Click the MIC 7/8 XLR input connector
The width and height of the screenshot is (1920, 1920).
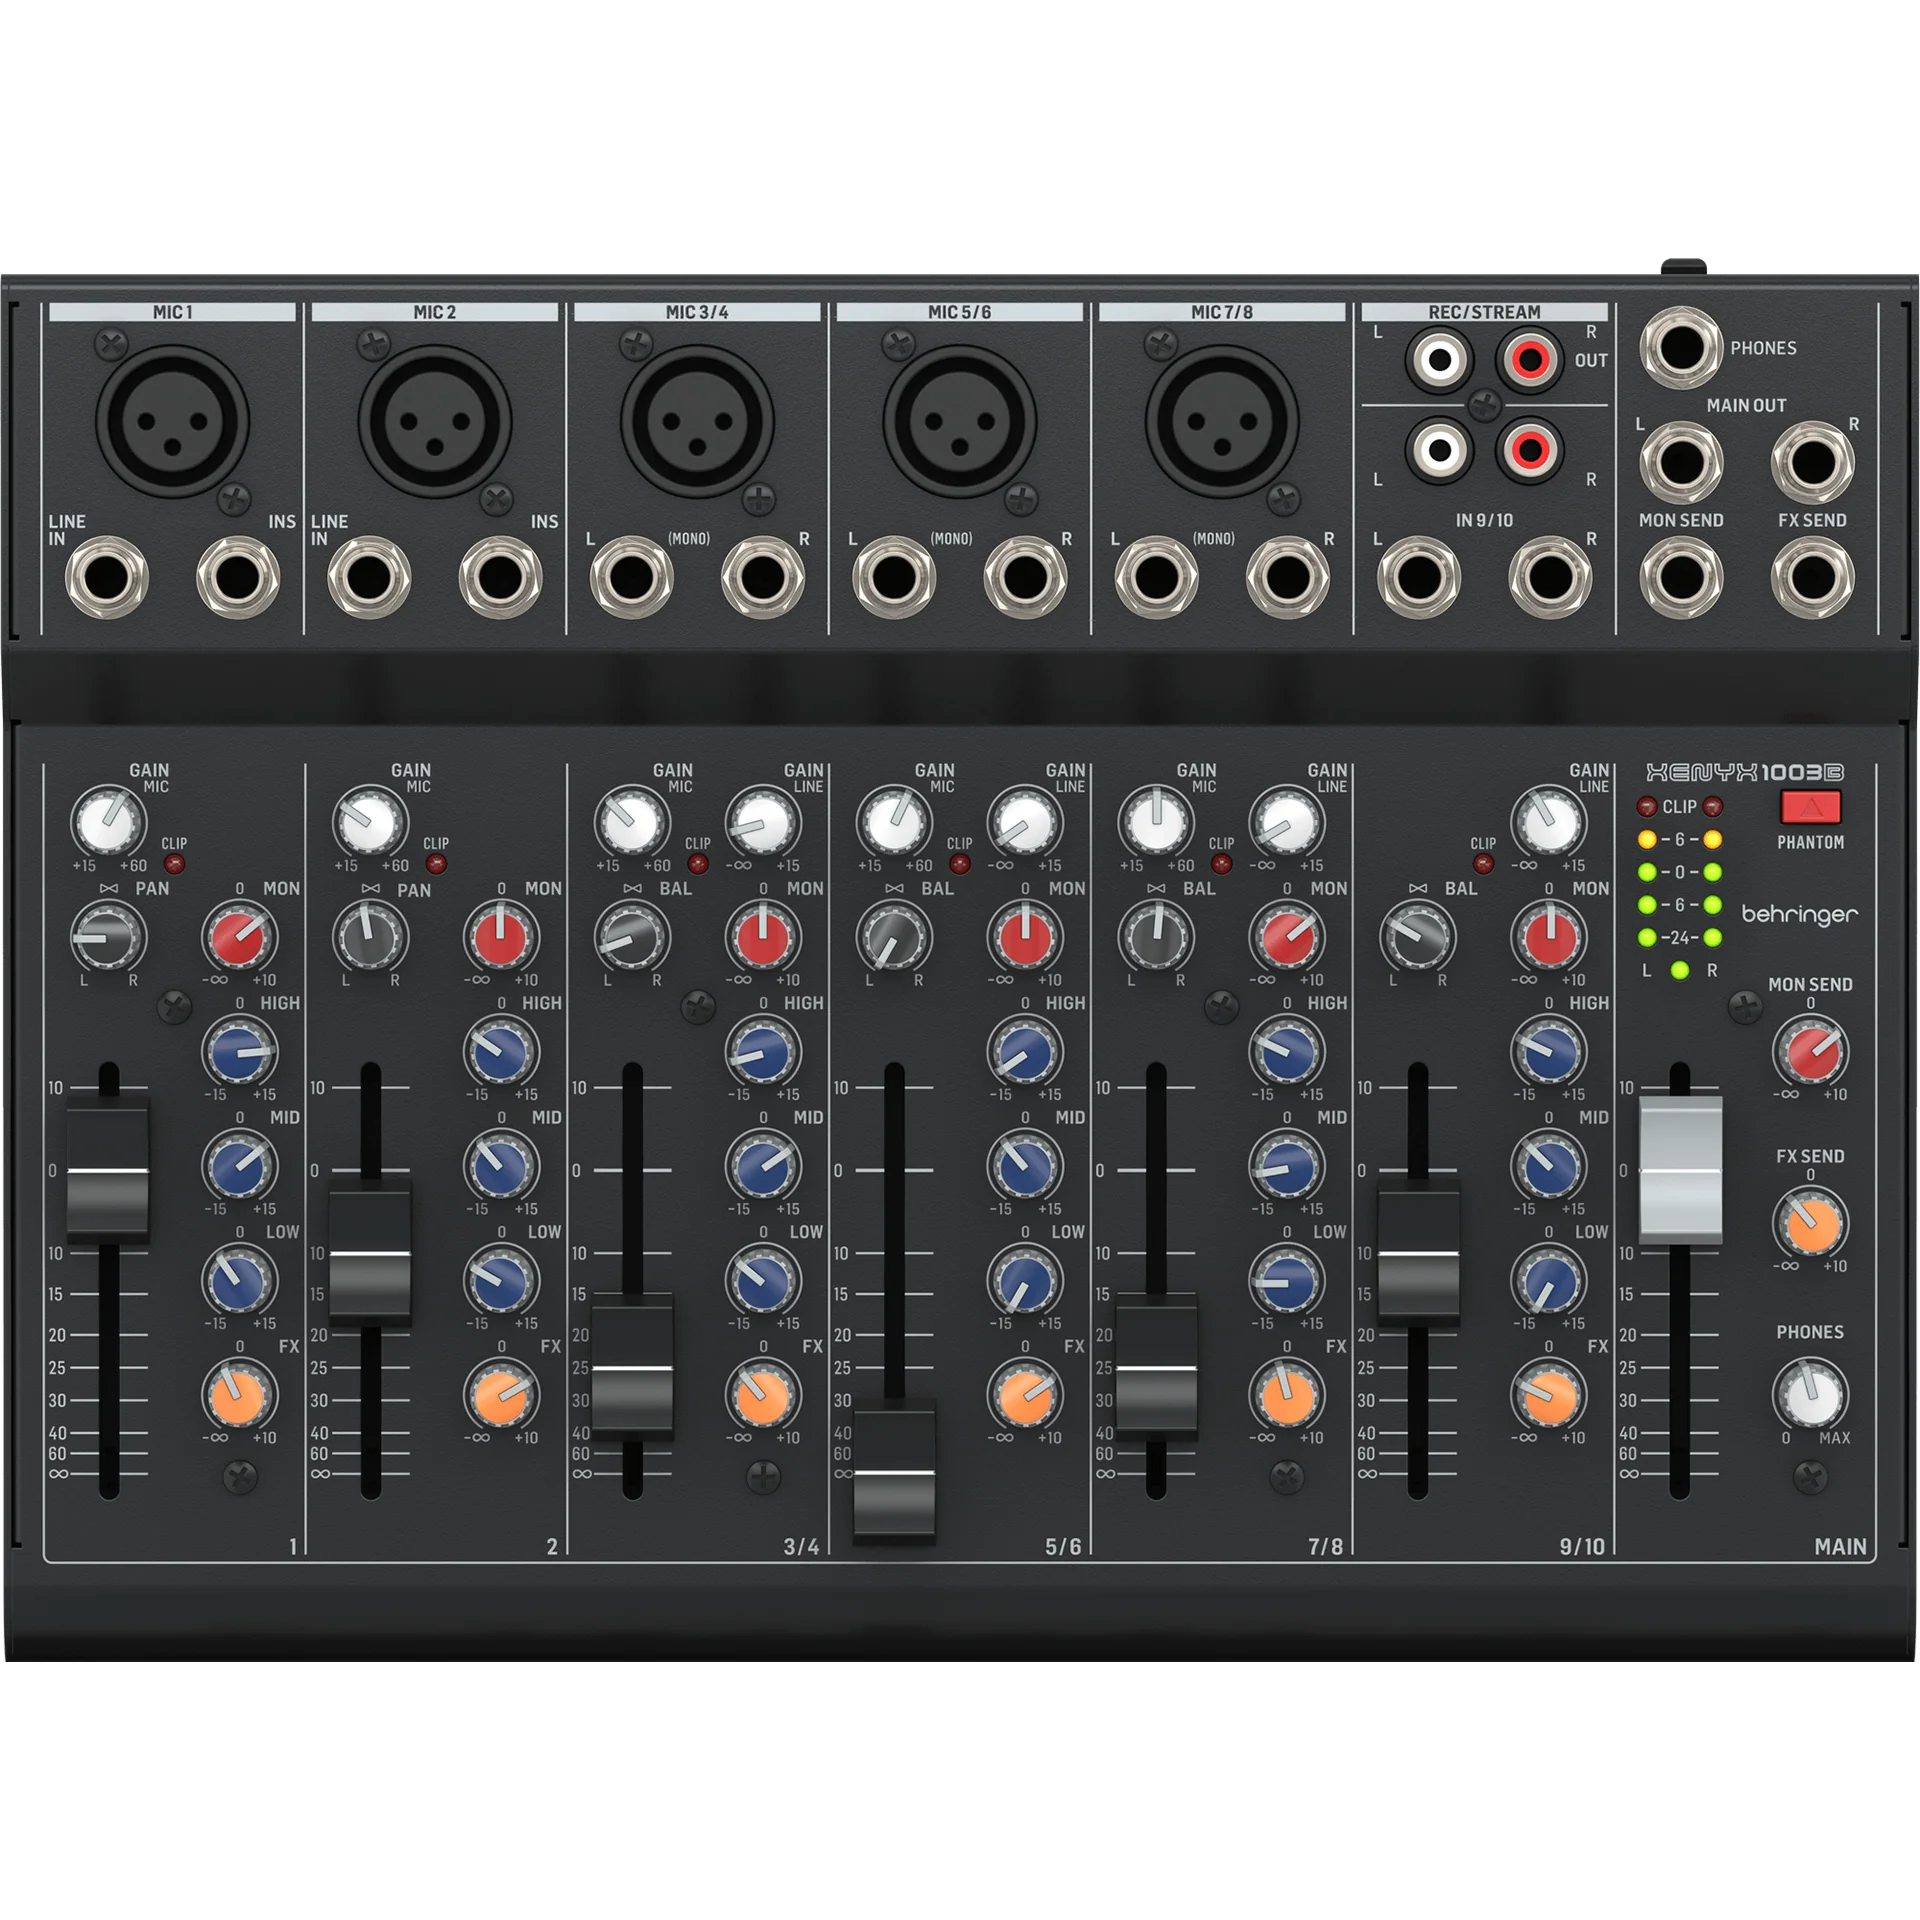click(1222, 421)
